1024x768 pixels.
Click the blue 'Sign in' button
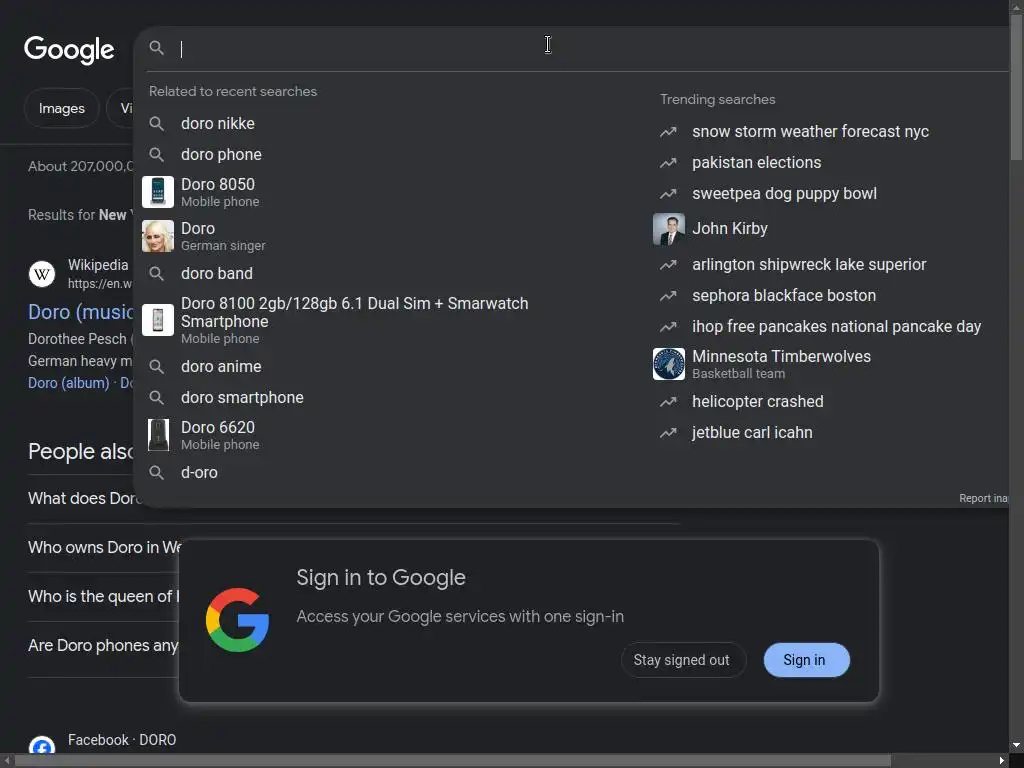pos(806,660)
